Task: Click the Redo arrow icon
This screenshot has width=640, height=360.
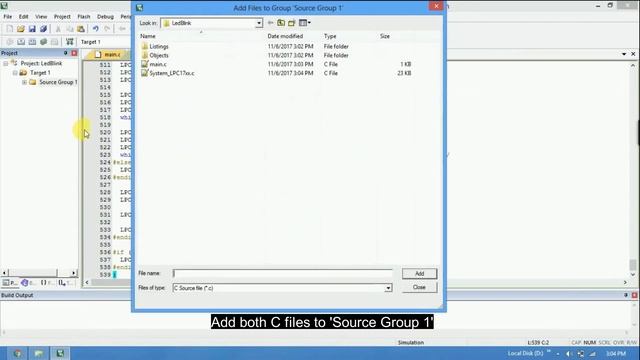Action: click(x=107, y=29)
